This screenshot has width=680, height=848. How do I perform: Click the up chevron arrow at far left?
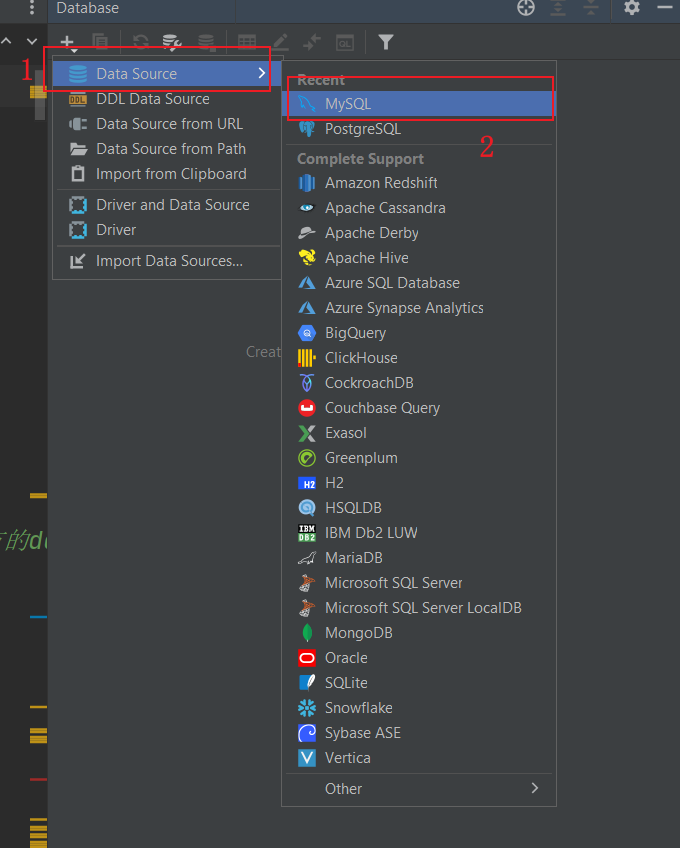click(x=6, y=41)
